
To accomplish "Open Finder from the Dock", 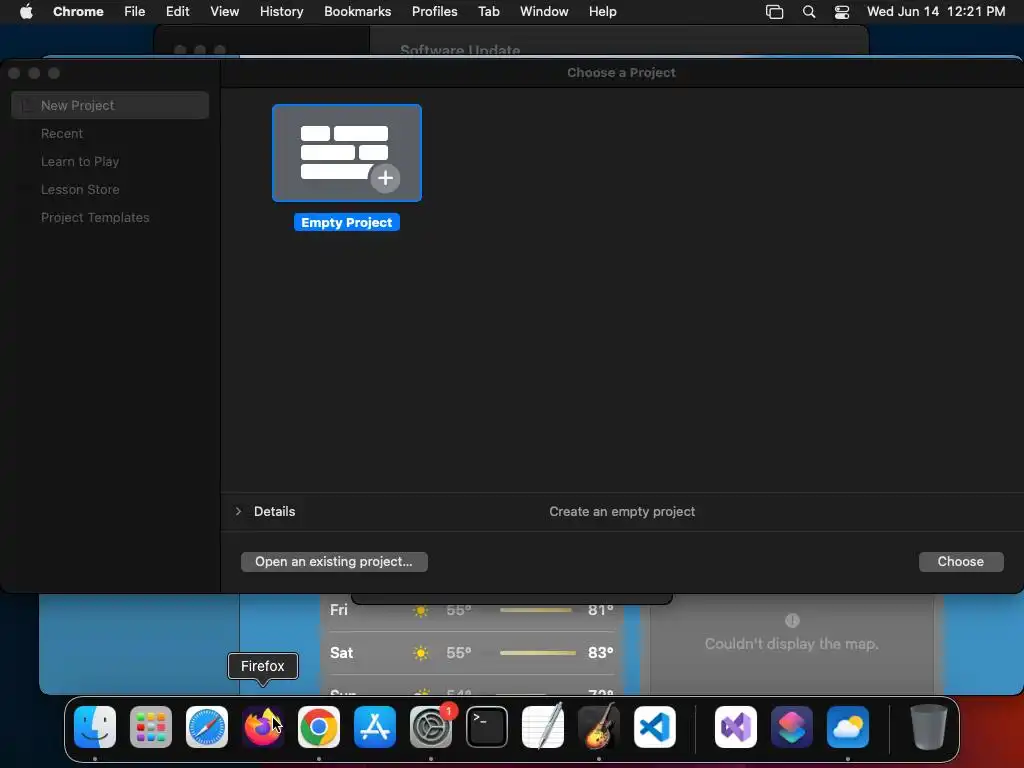I will tap(95, 727).
